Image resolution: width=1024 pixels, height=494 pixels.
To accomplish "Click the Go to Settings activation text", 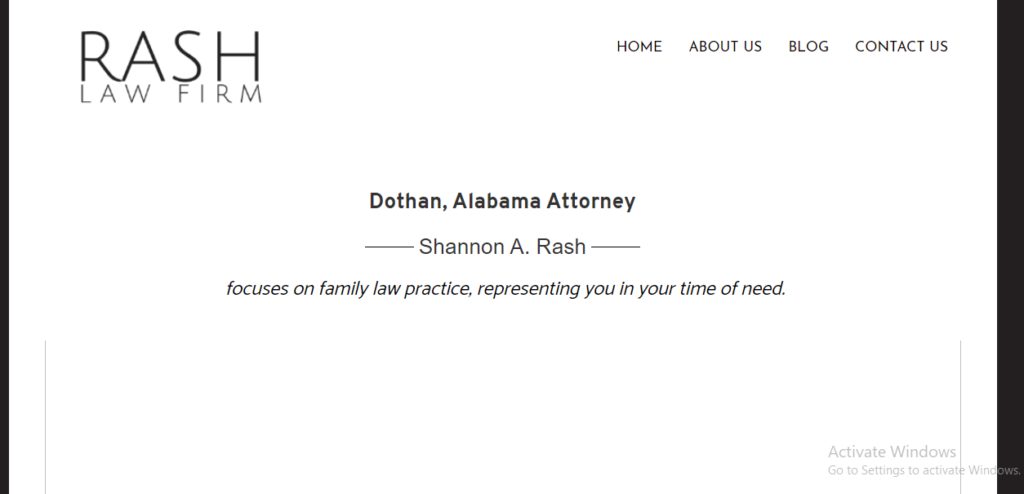I will [920, 470].
